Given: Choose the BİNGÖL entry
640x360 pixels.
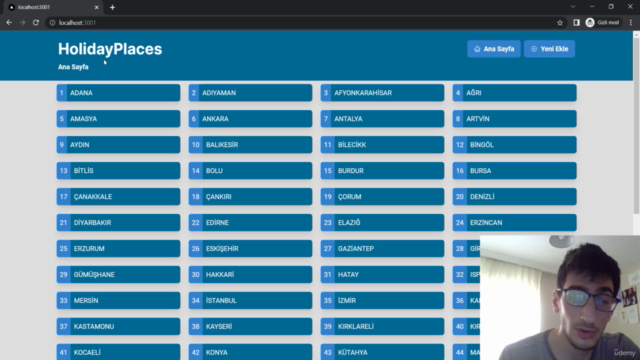Looking at the screenshot, I should [x=515, y=145].
